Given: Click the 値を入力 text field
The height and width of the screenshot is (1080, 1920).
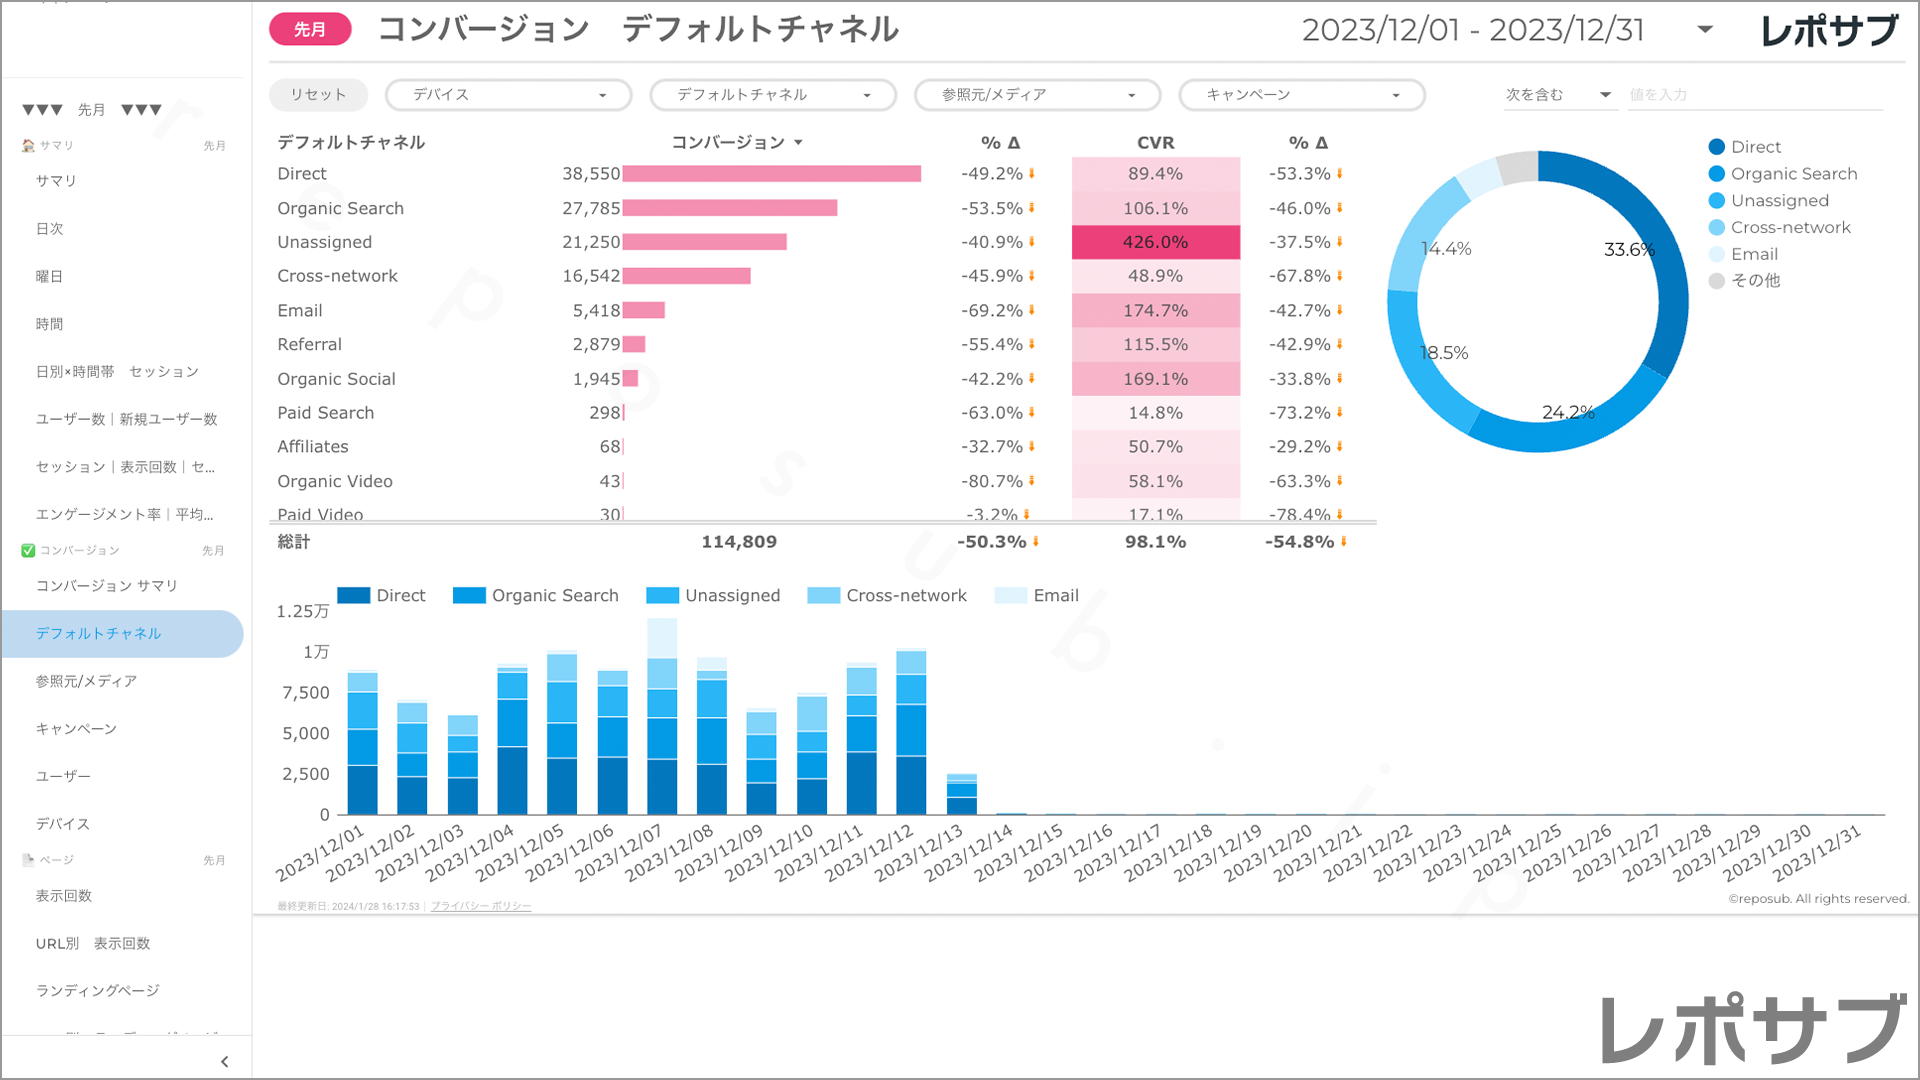Looking at the screenshot, I should (x=1754, y=95).
